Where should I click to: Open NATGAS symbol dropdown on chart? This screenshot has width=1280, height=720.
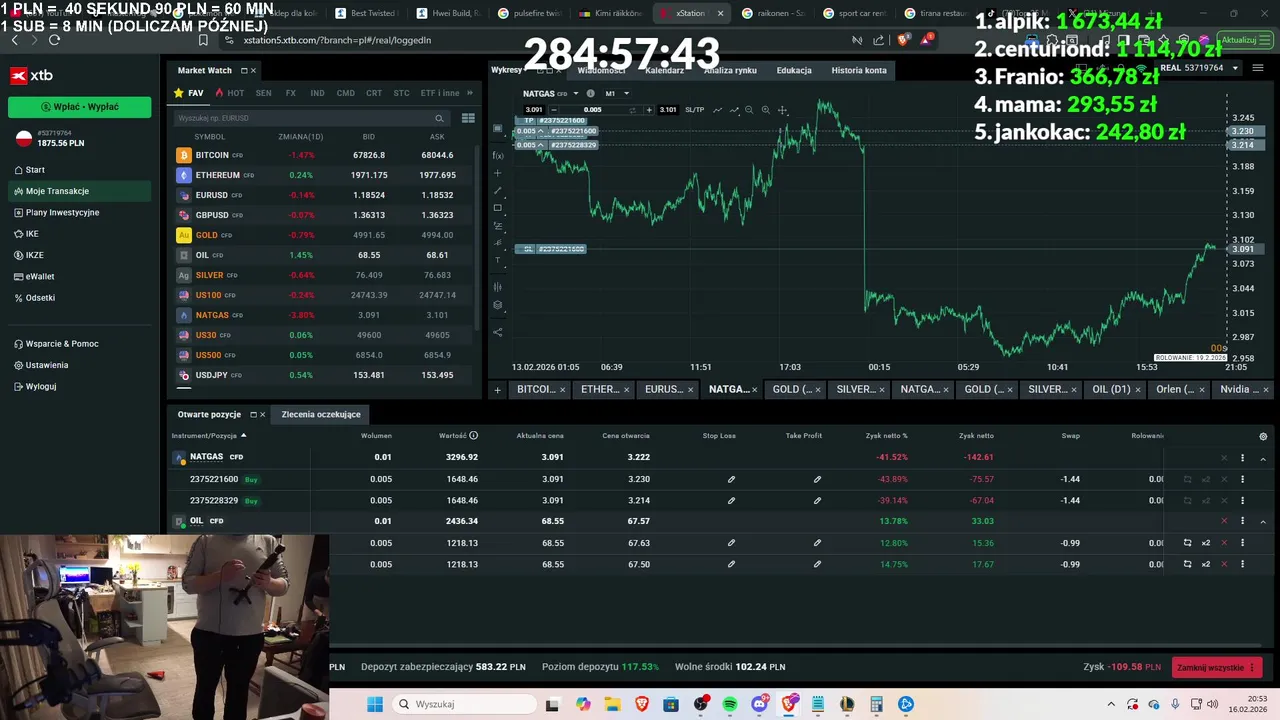point(577,93)
